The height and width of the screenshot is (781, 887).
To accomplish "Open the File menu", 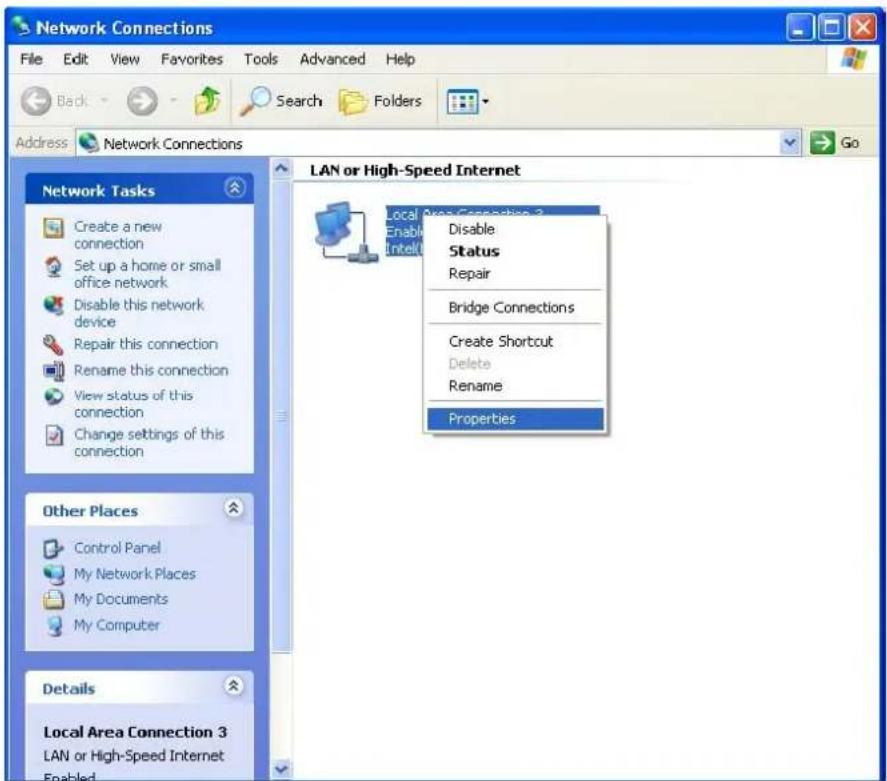I will (x=31, y=59).
